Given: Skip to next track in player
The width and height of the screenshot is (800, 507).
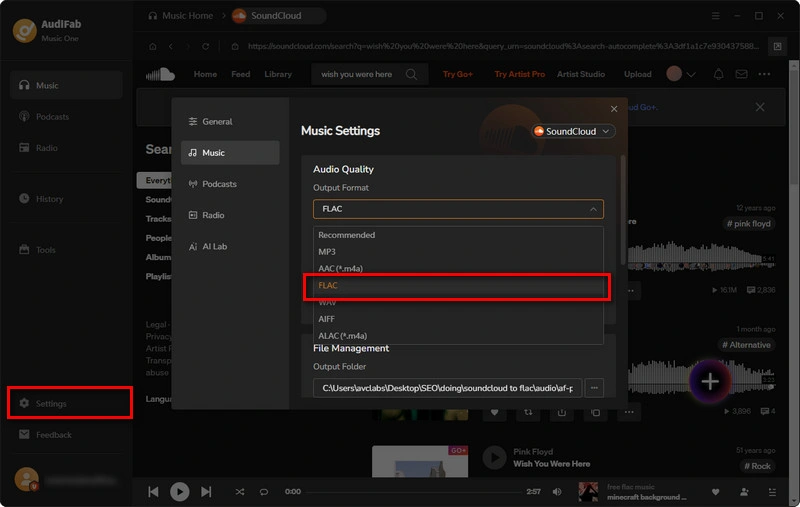Looking at the screenshot, I should click(206, 492).
